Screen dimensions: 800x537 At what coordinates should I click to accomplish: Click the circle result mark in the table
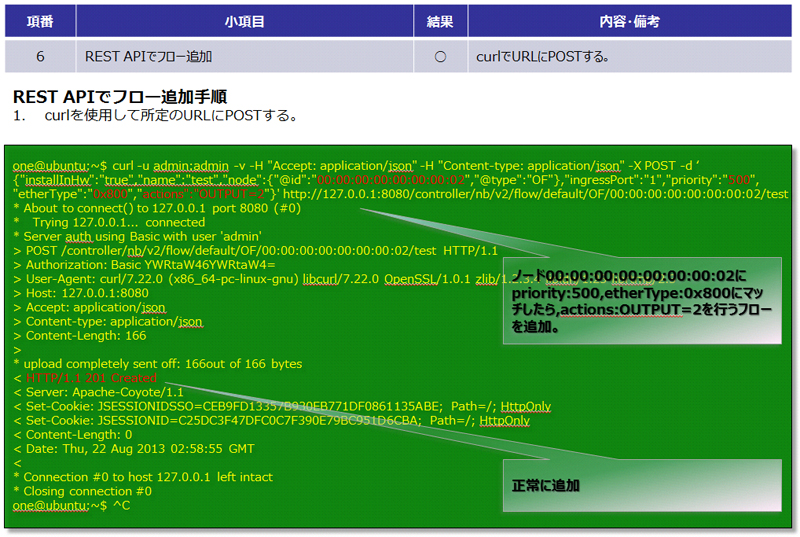pyautogui.click(x=439, y=57)
